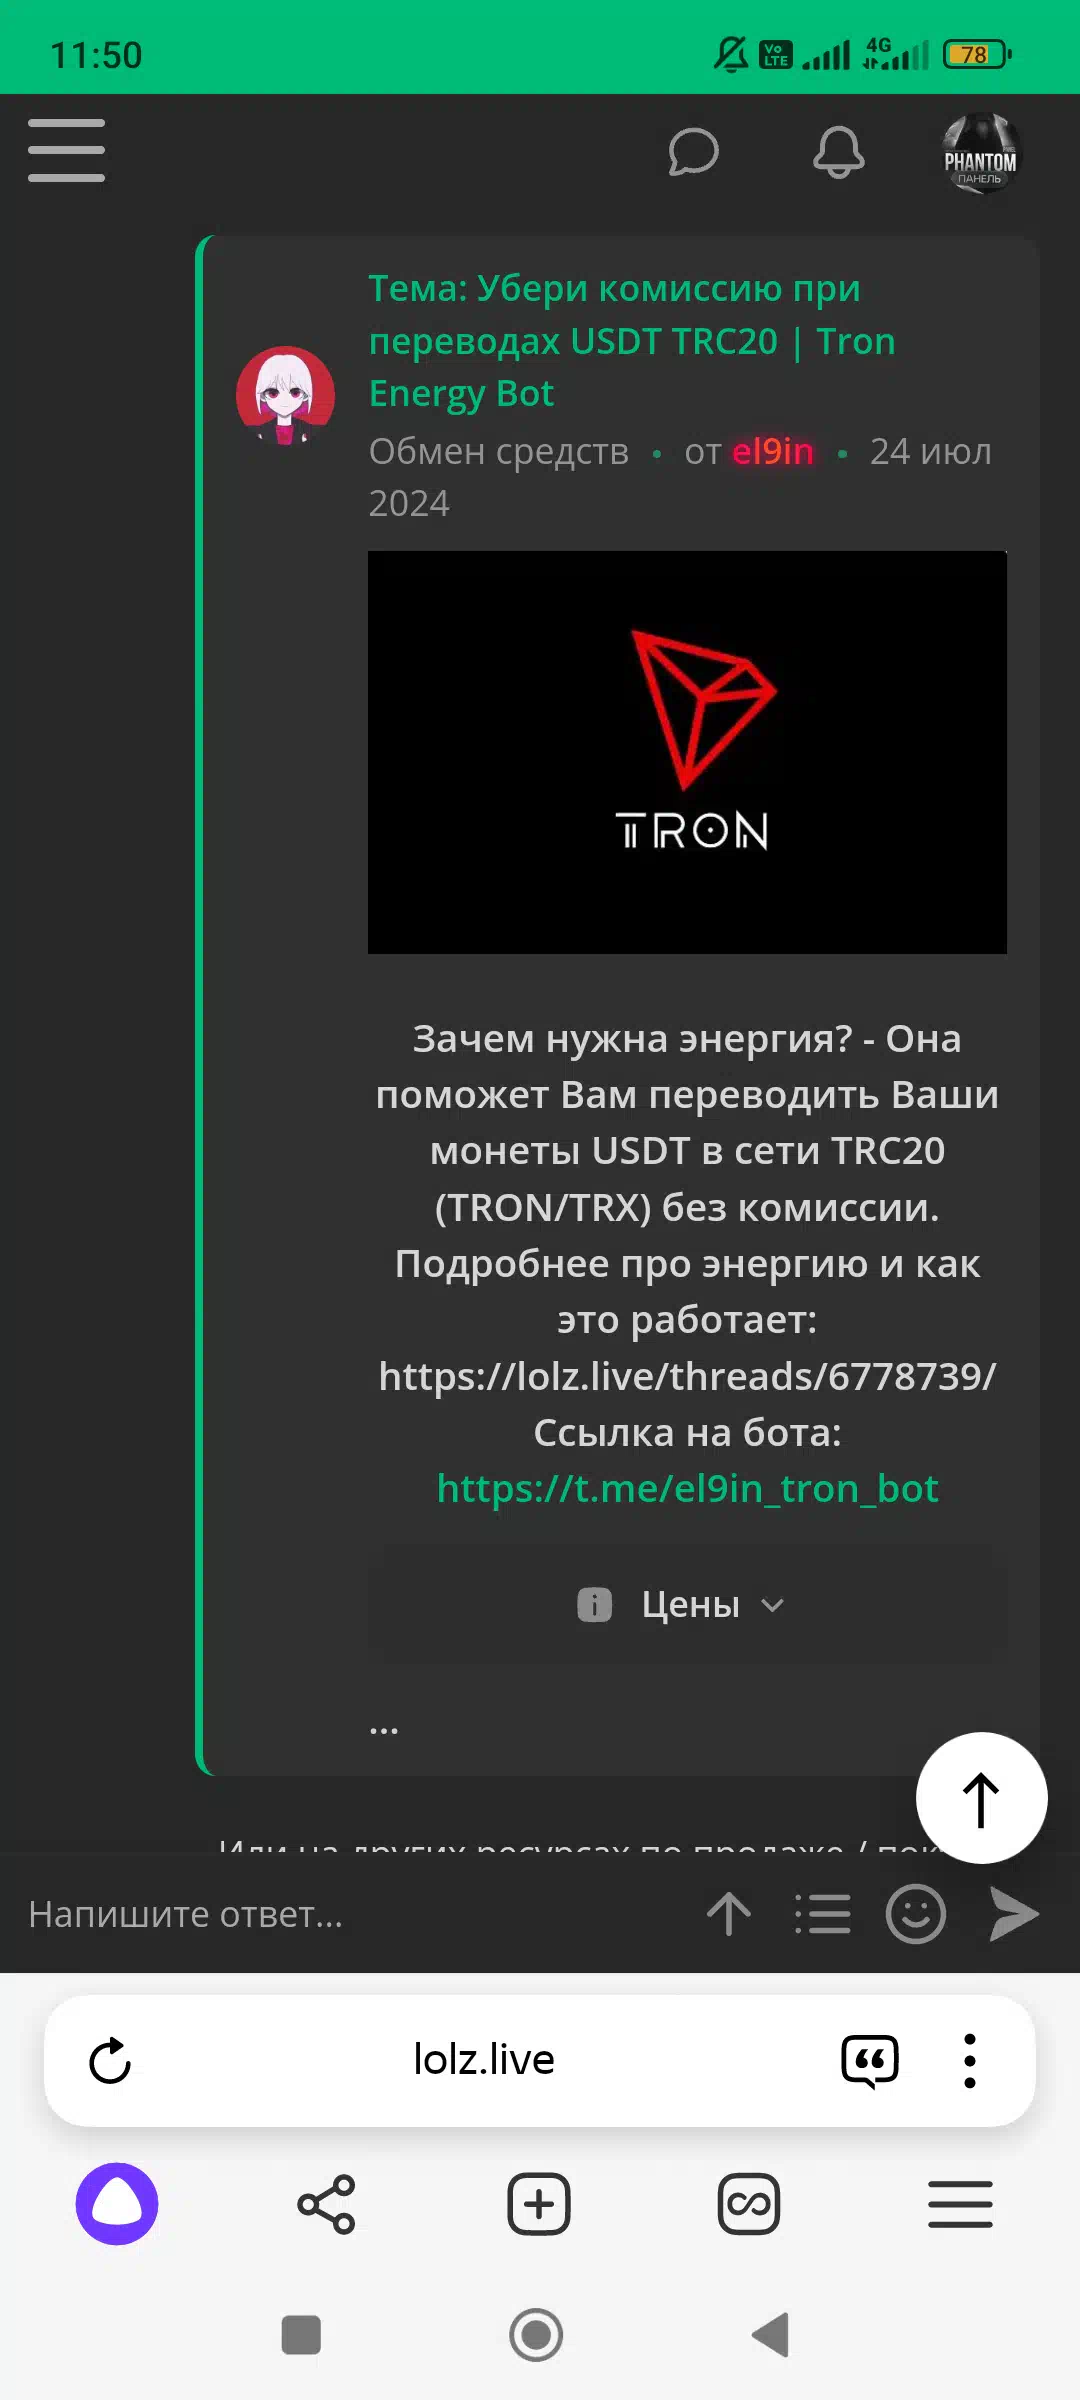Open formatting list icon in reply bar

822,1914
